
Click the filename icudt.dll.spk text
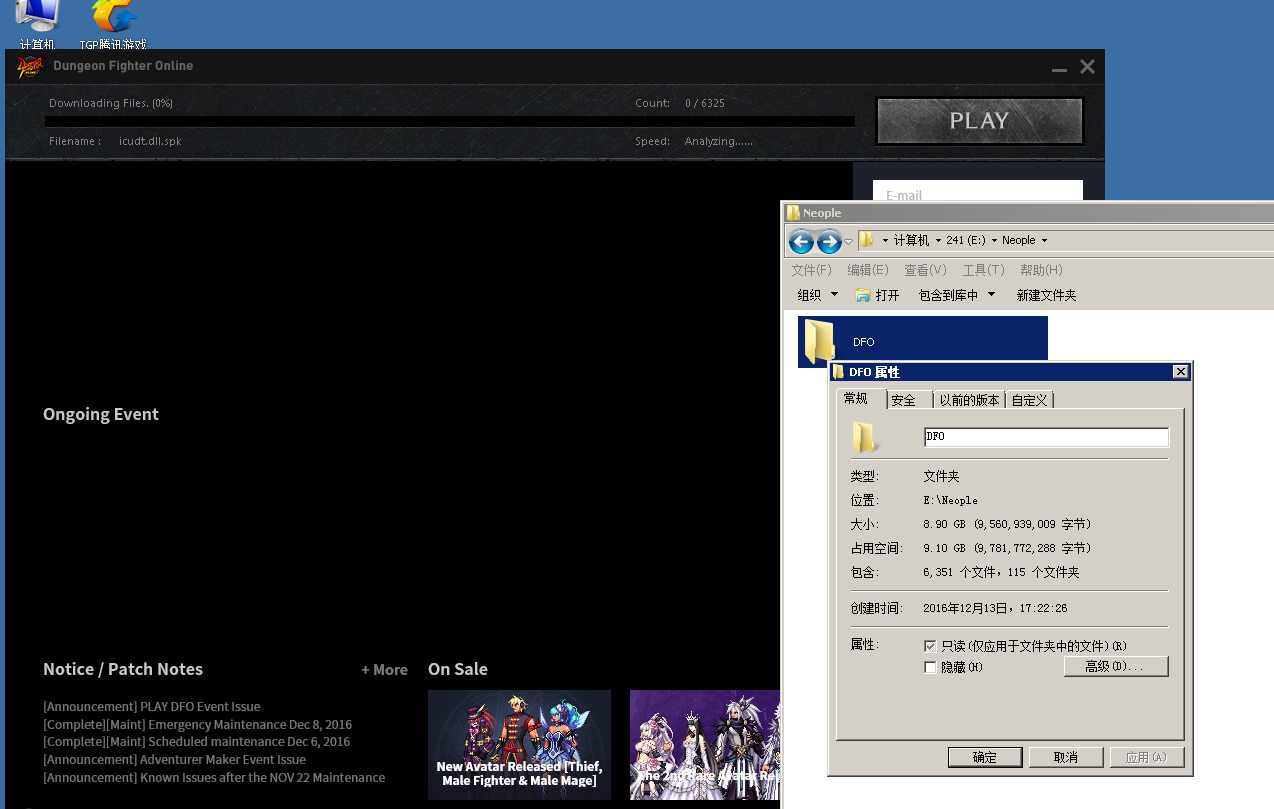click(x=150, y=141)
